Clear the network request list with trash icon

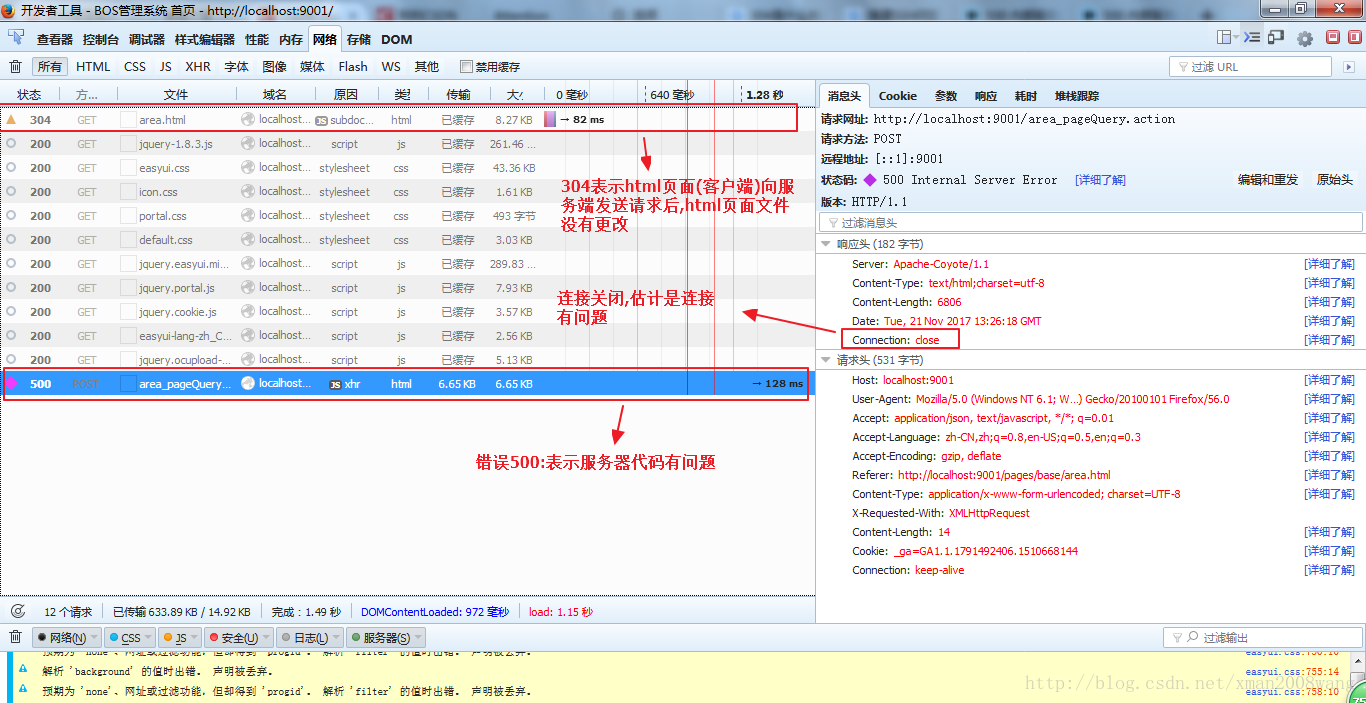coord(15,66)
